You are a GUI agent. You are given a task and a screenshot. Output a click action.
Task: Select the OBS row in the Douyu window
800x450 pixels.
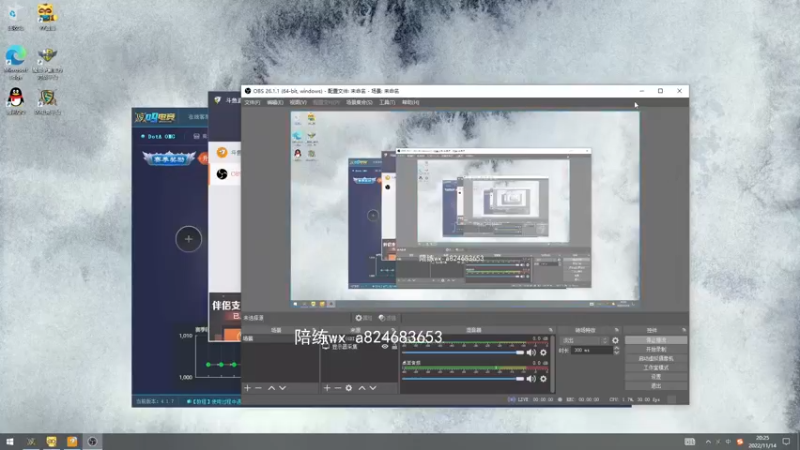coord(225,174)
